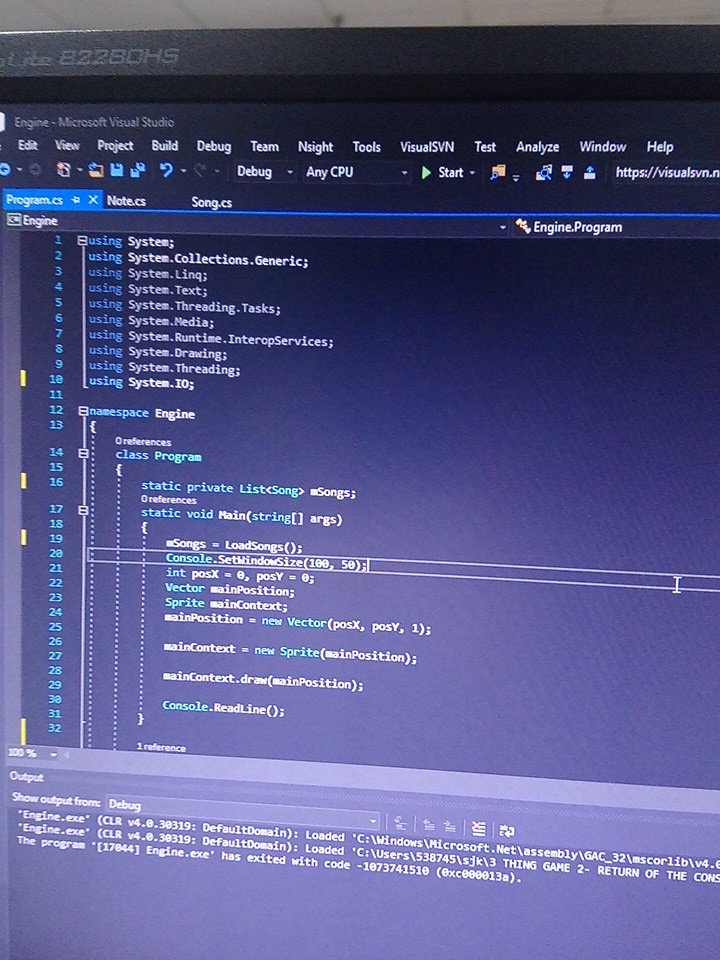The image size is (720, 960).
Task: Collapse the namespace Engine block
Action: [83, 411]
